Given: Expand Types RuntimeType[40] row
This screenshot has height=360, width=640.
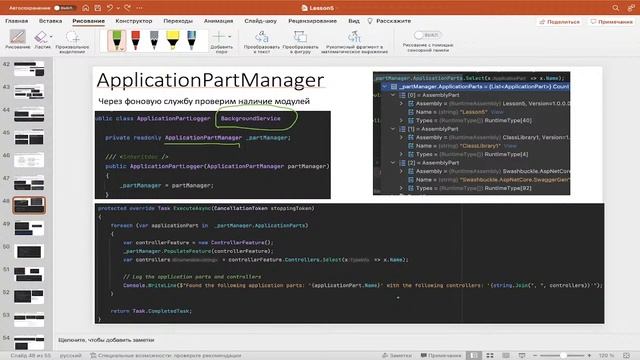Looking at the screenshot, I should point(402,120).
